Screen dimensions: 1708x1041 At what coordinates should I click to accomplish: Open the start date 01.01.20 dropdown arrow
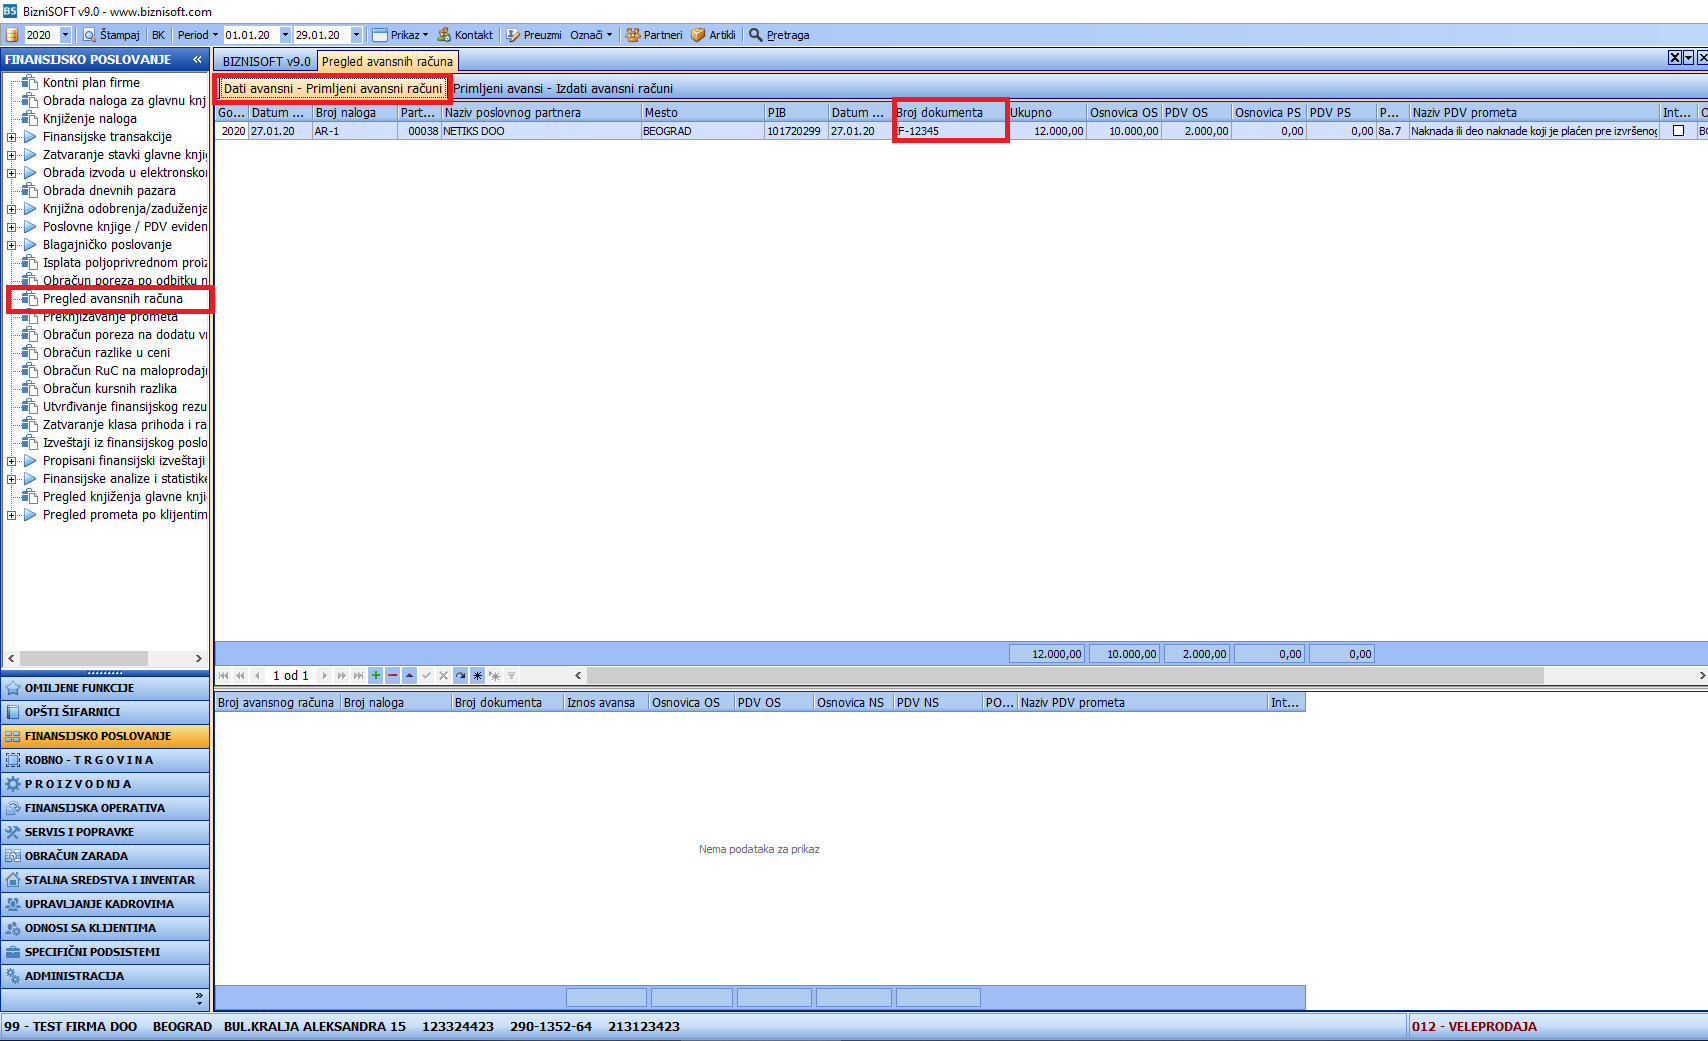pyautogui.click(x=285, y=35)
